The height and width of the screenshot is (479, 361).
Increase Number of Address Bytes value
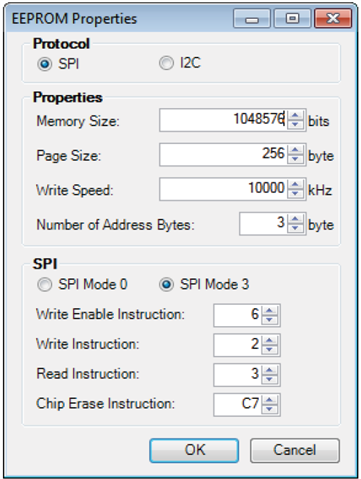tap(295, 219)
